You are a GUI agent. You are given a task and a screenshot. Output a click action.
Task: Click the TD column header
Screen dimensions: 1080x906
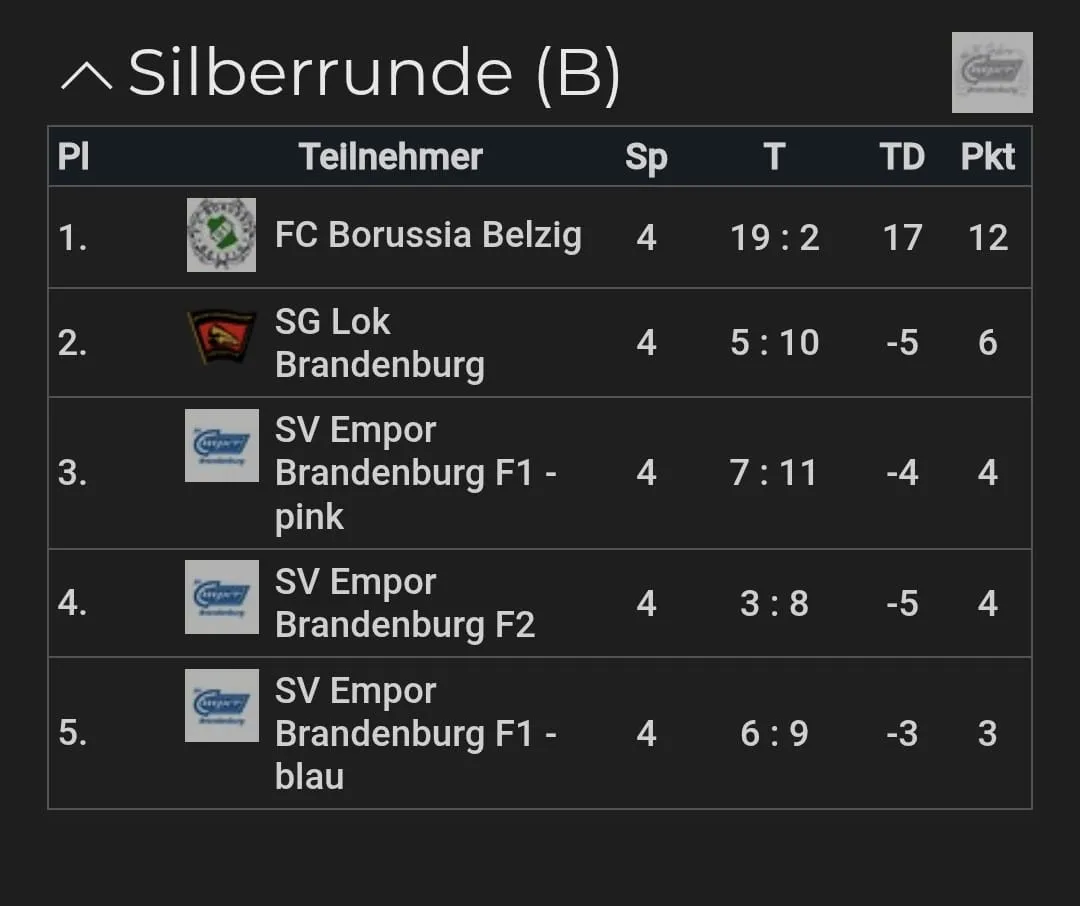point(901,156)
